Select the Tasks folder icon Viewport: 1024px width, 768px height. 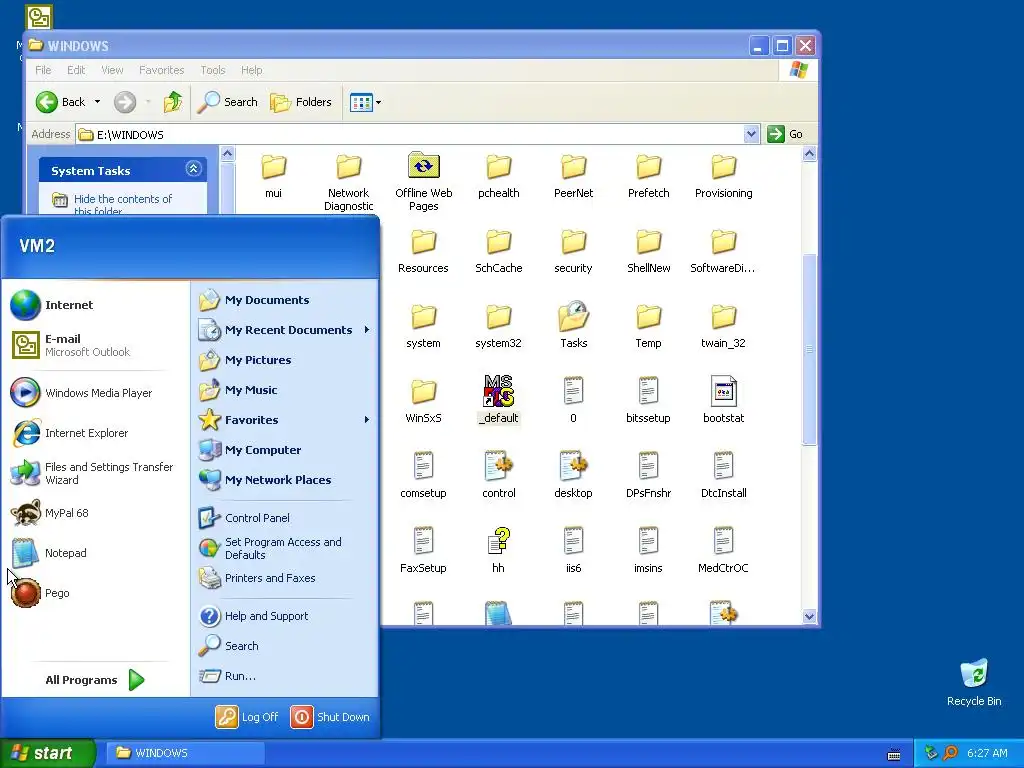573,317
